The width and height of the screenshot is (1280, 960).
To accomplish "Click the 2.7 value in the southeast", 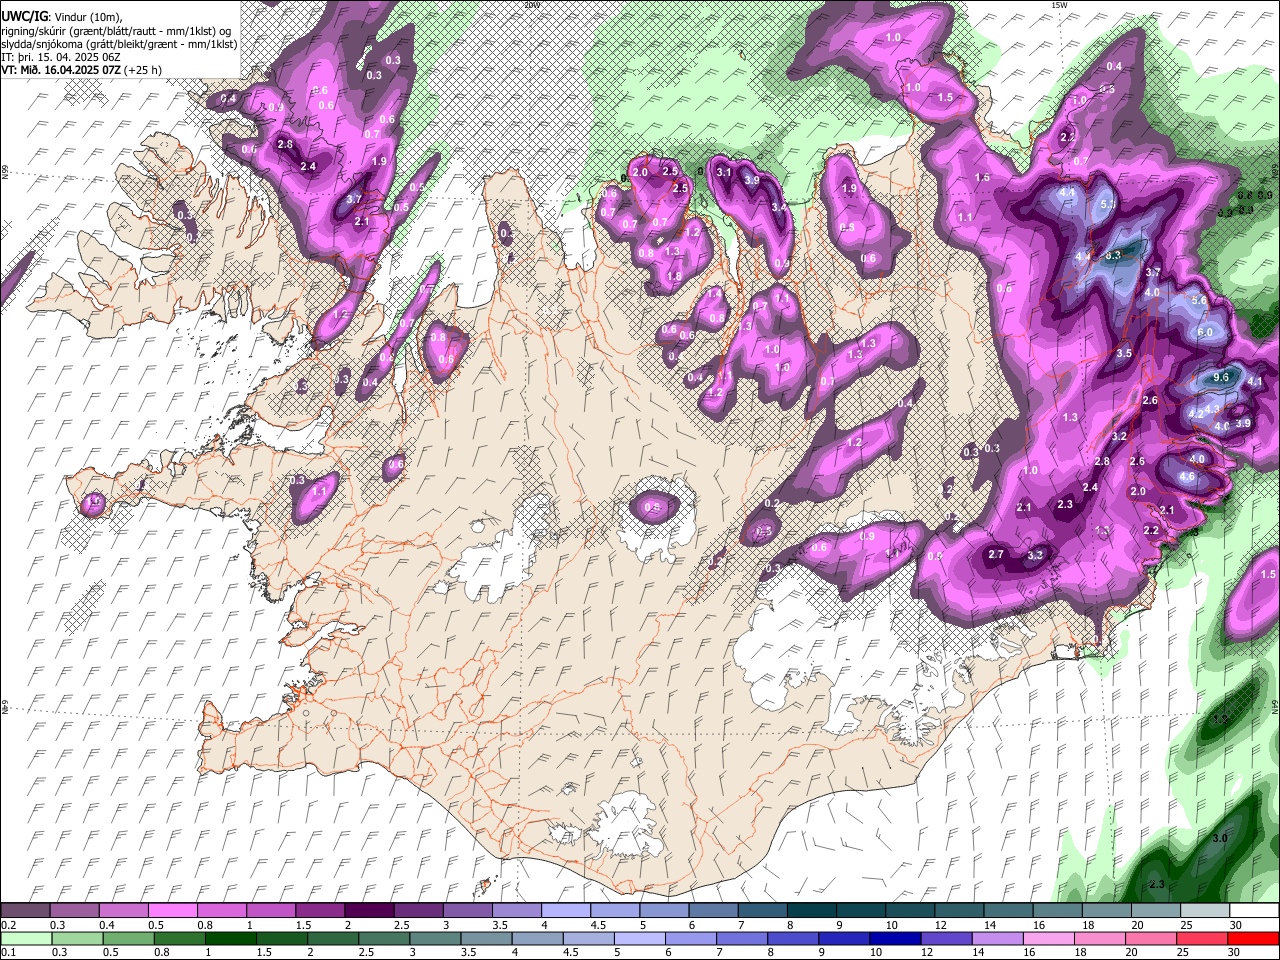I will pos(996,554).
